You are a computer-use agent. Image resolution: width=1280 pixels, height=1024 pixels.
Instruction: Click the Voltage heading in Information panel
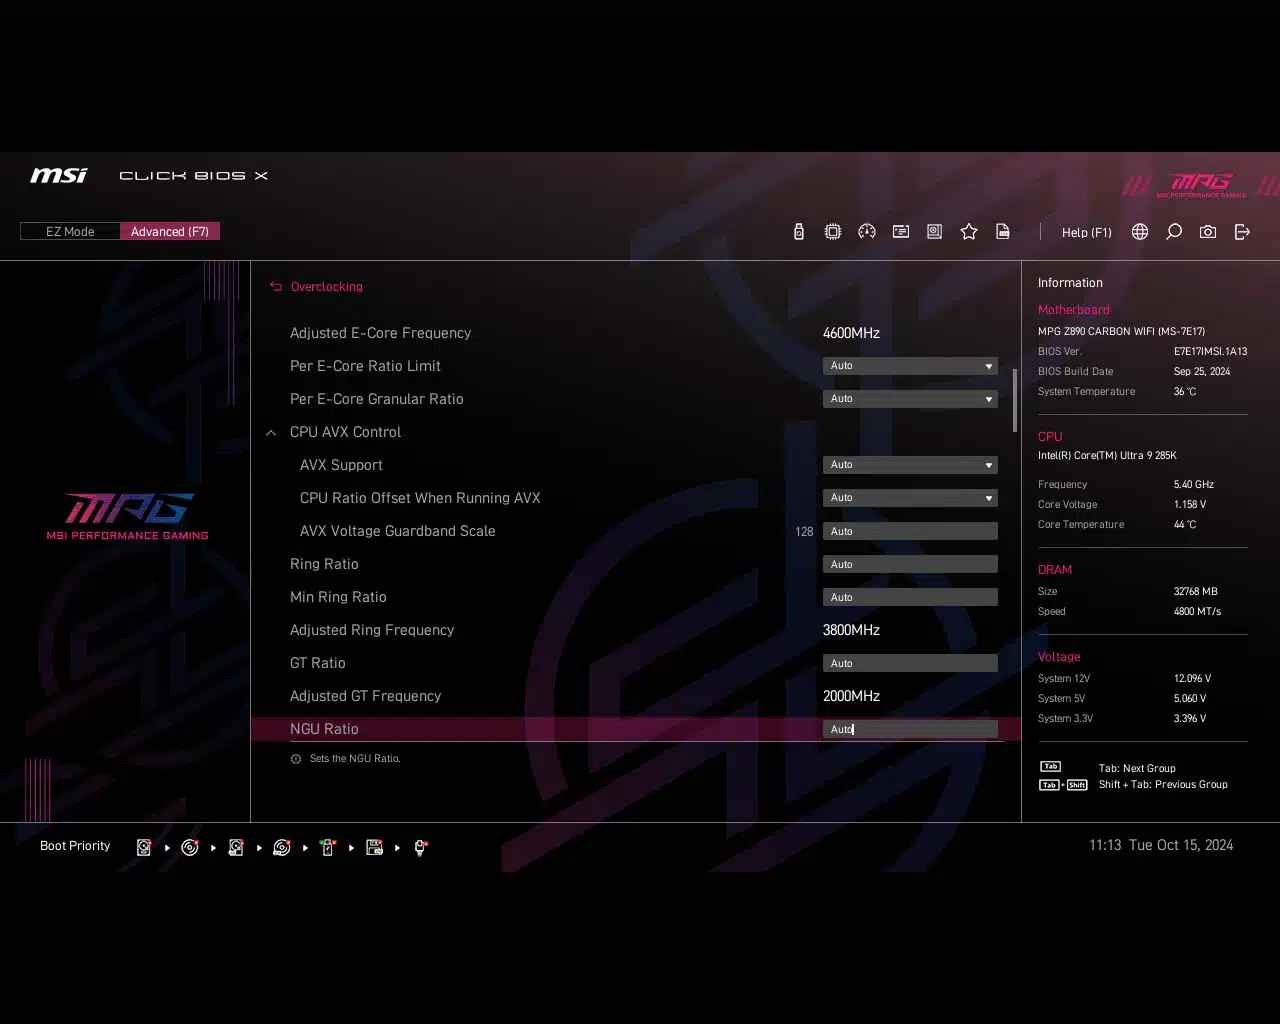1059,657
